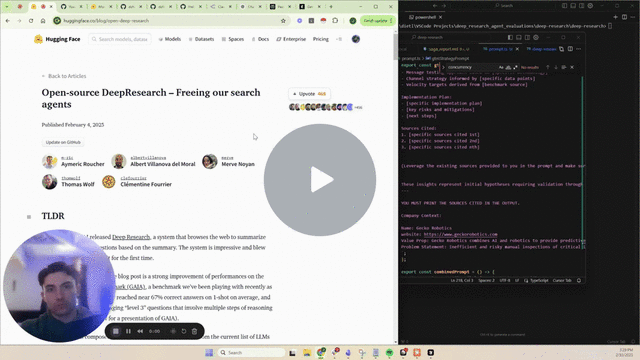
Task: Open the browser home page
Action: [x=43, y=20]
